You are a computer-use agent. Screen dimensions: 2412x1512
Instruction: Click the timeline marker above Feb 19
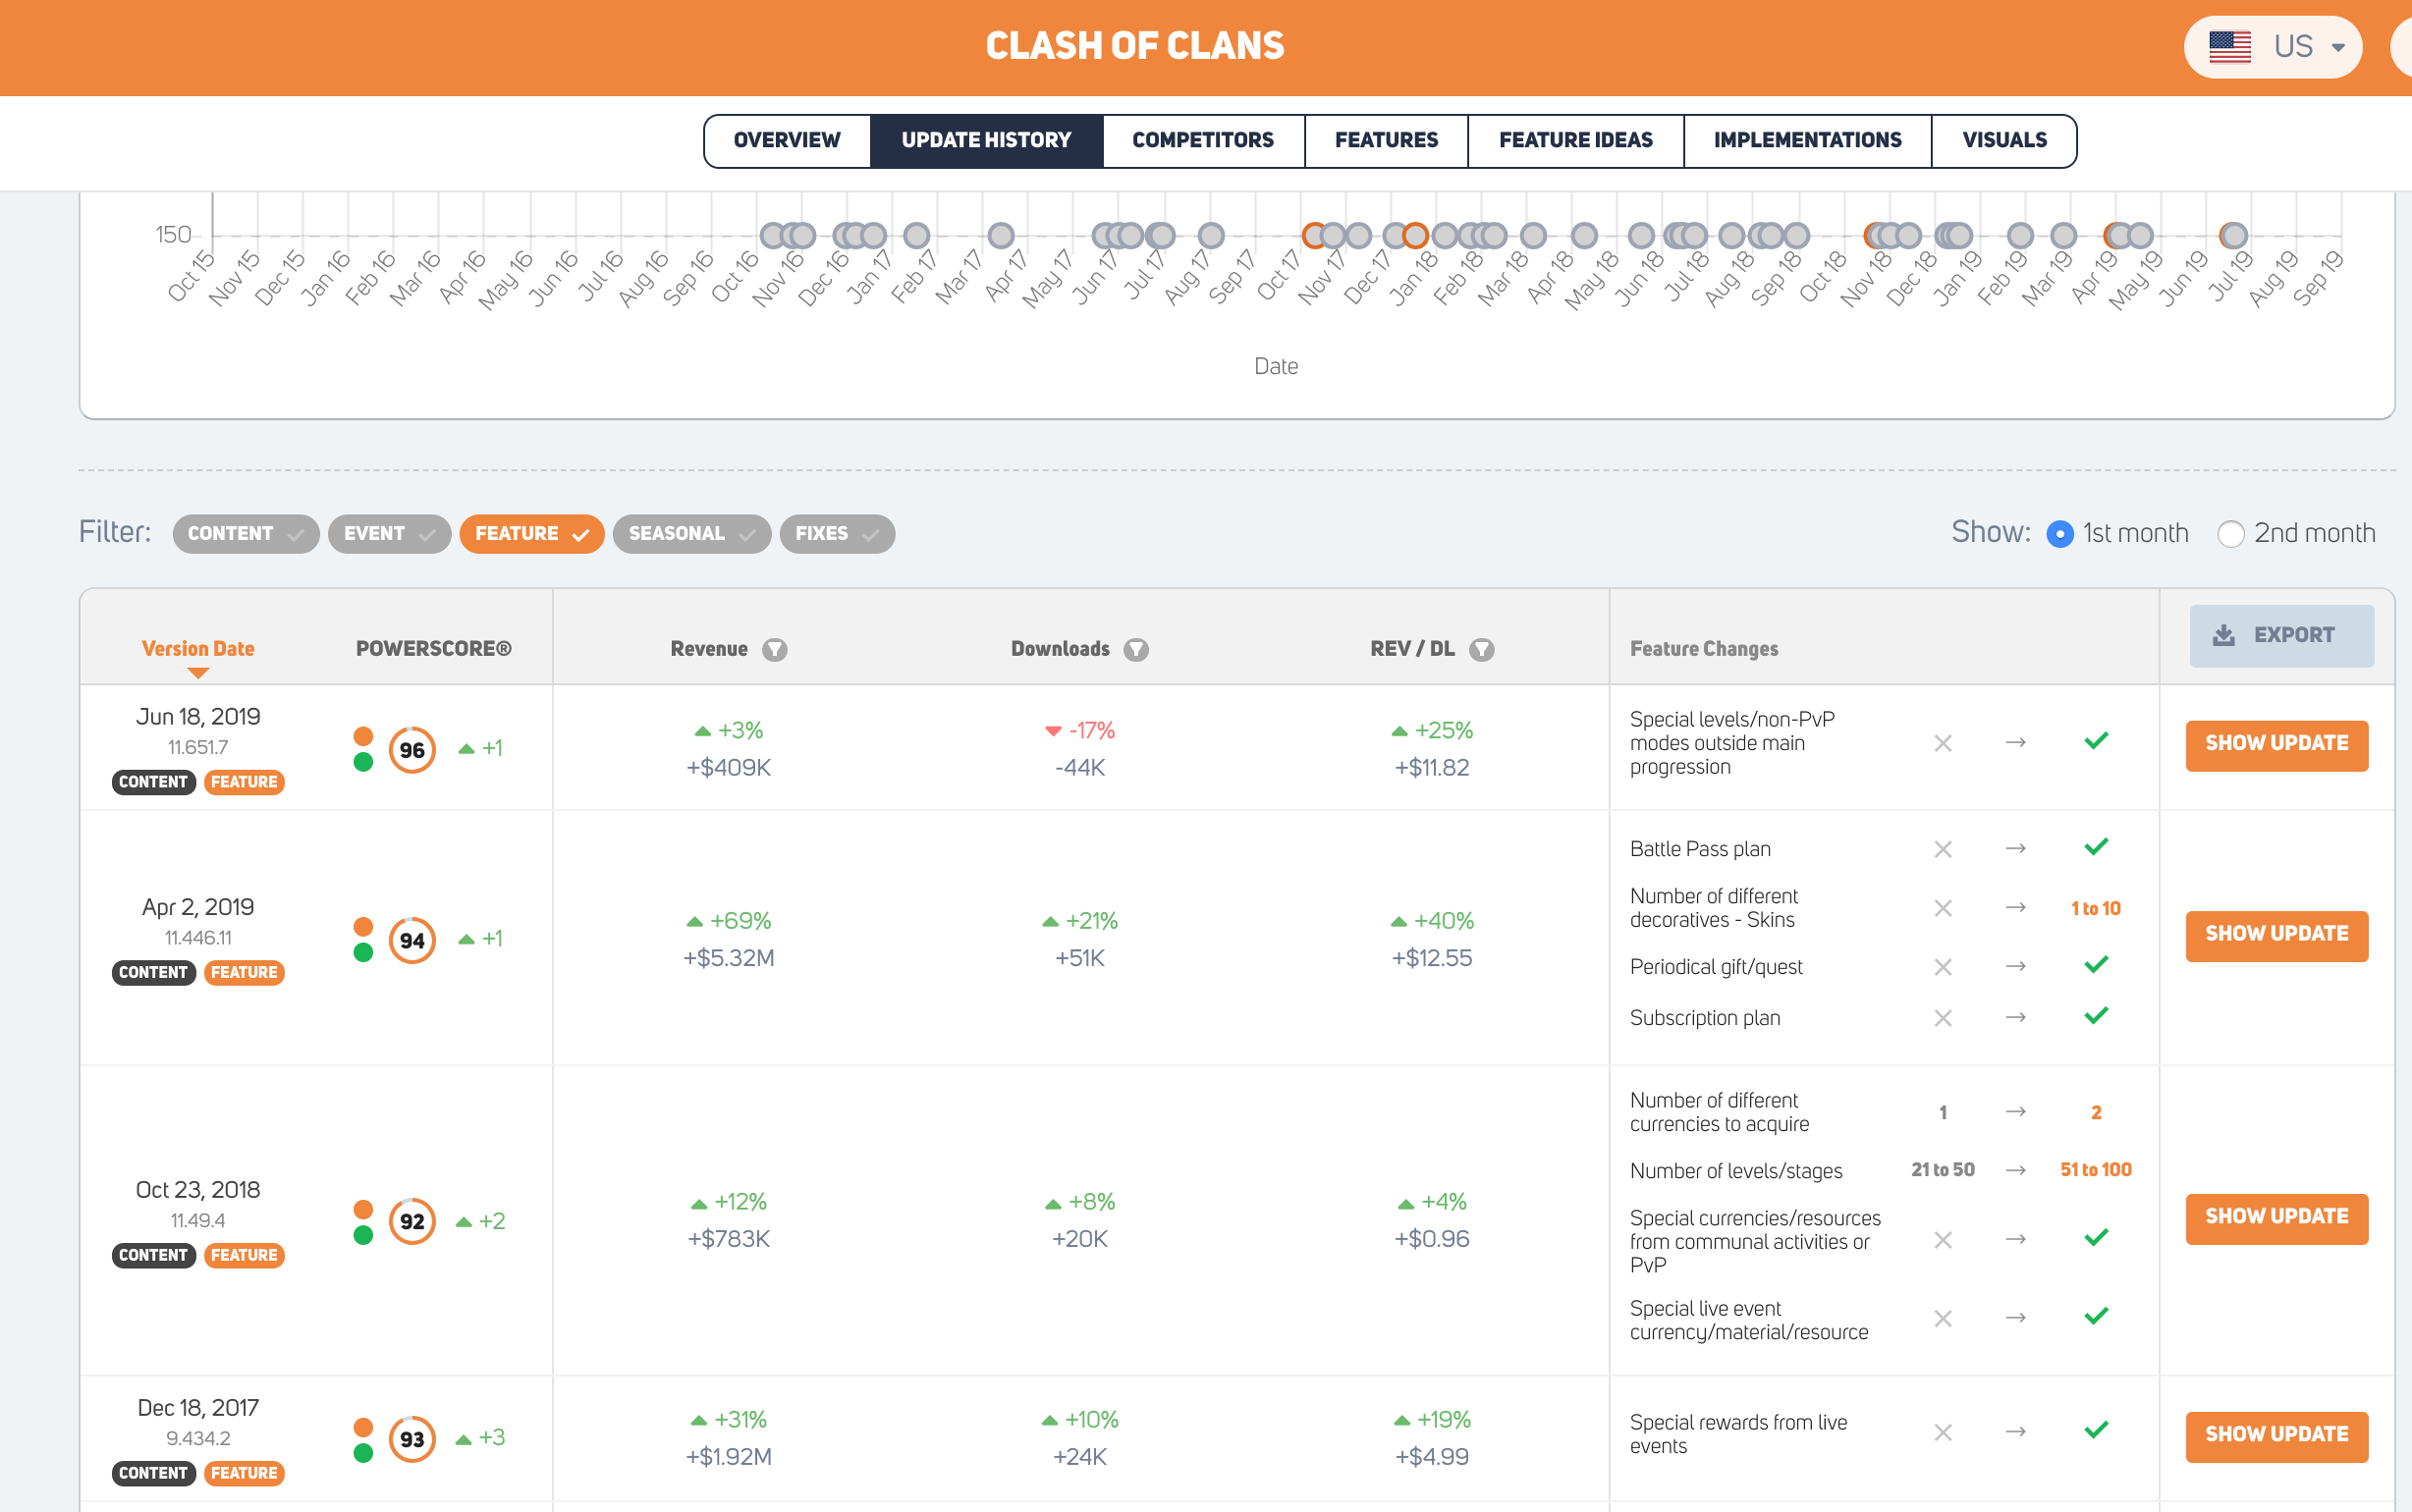coord(2020,236)
